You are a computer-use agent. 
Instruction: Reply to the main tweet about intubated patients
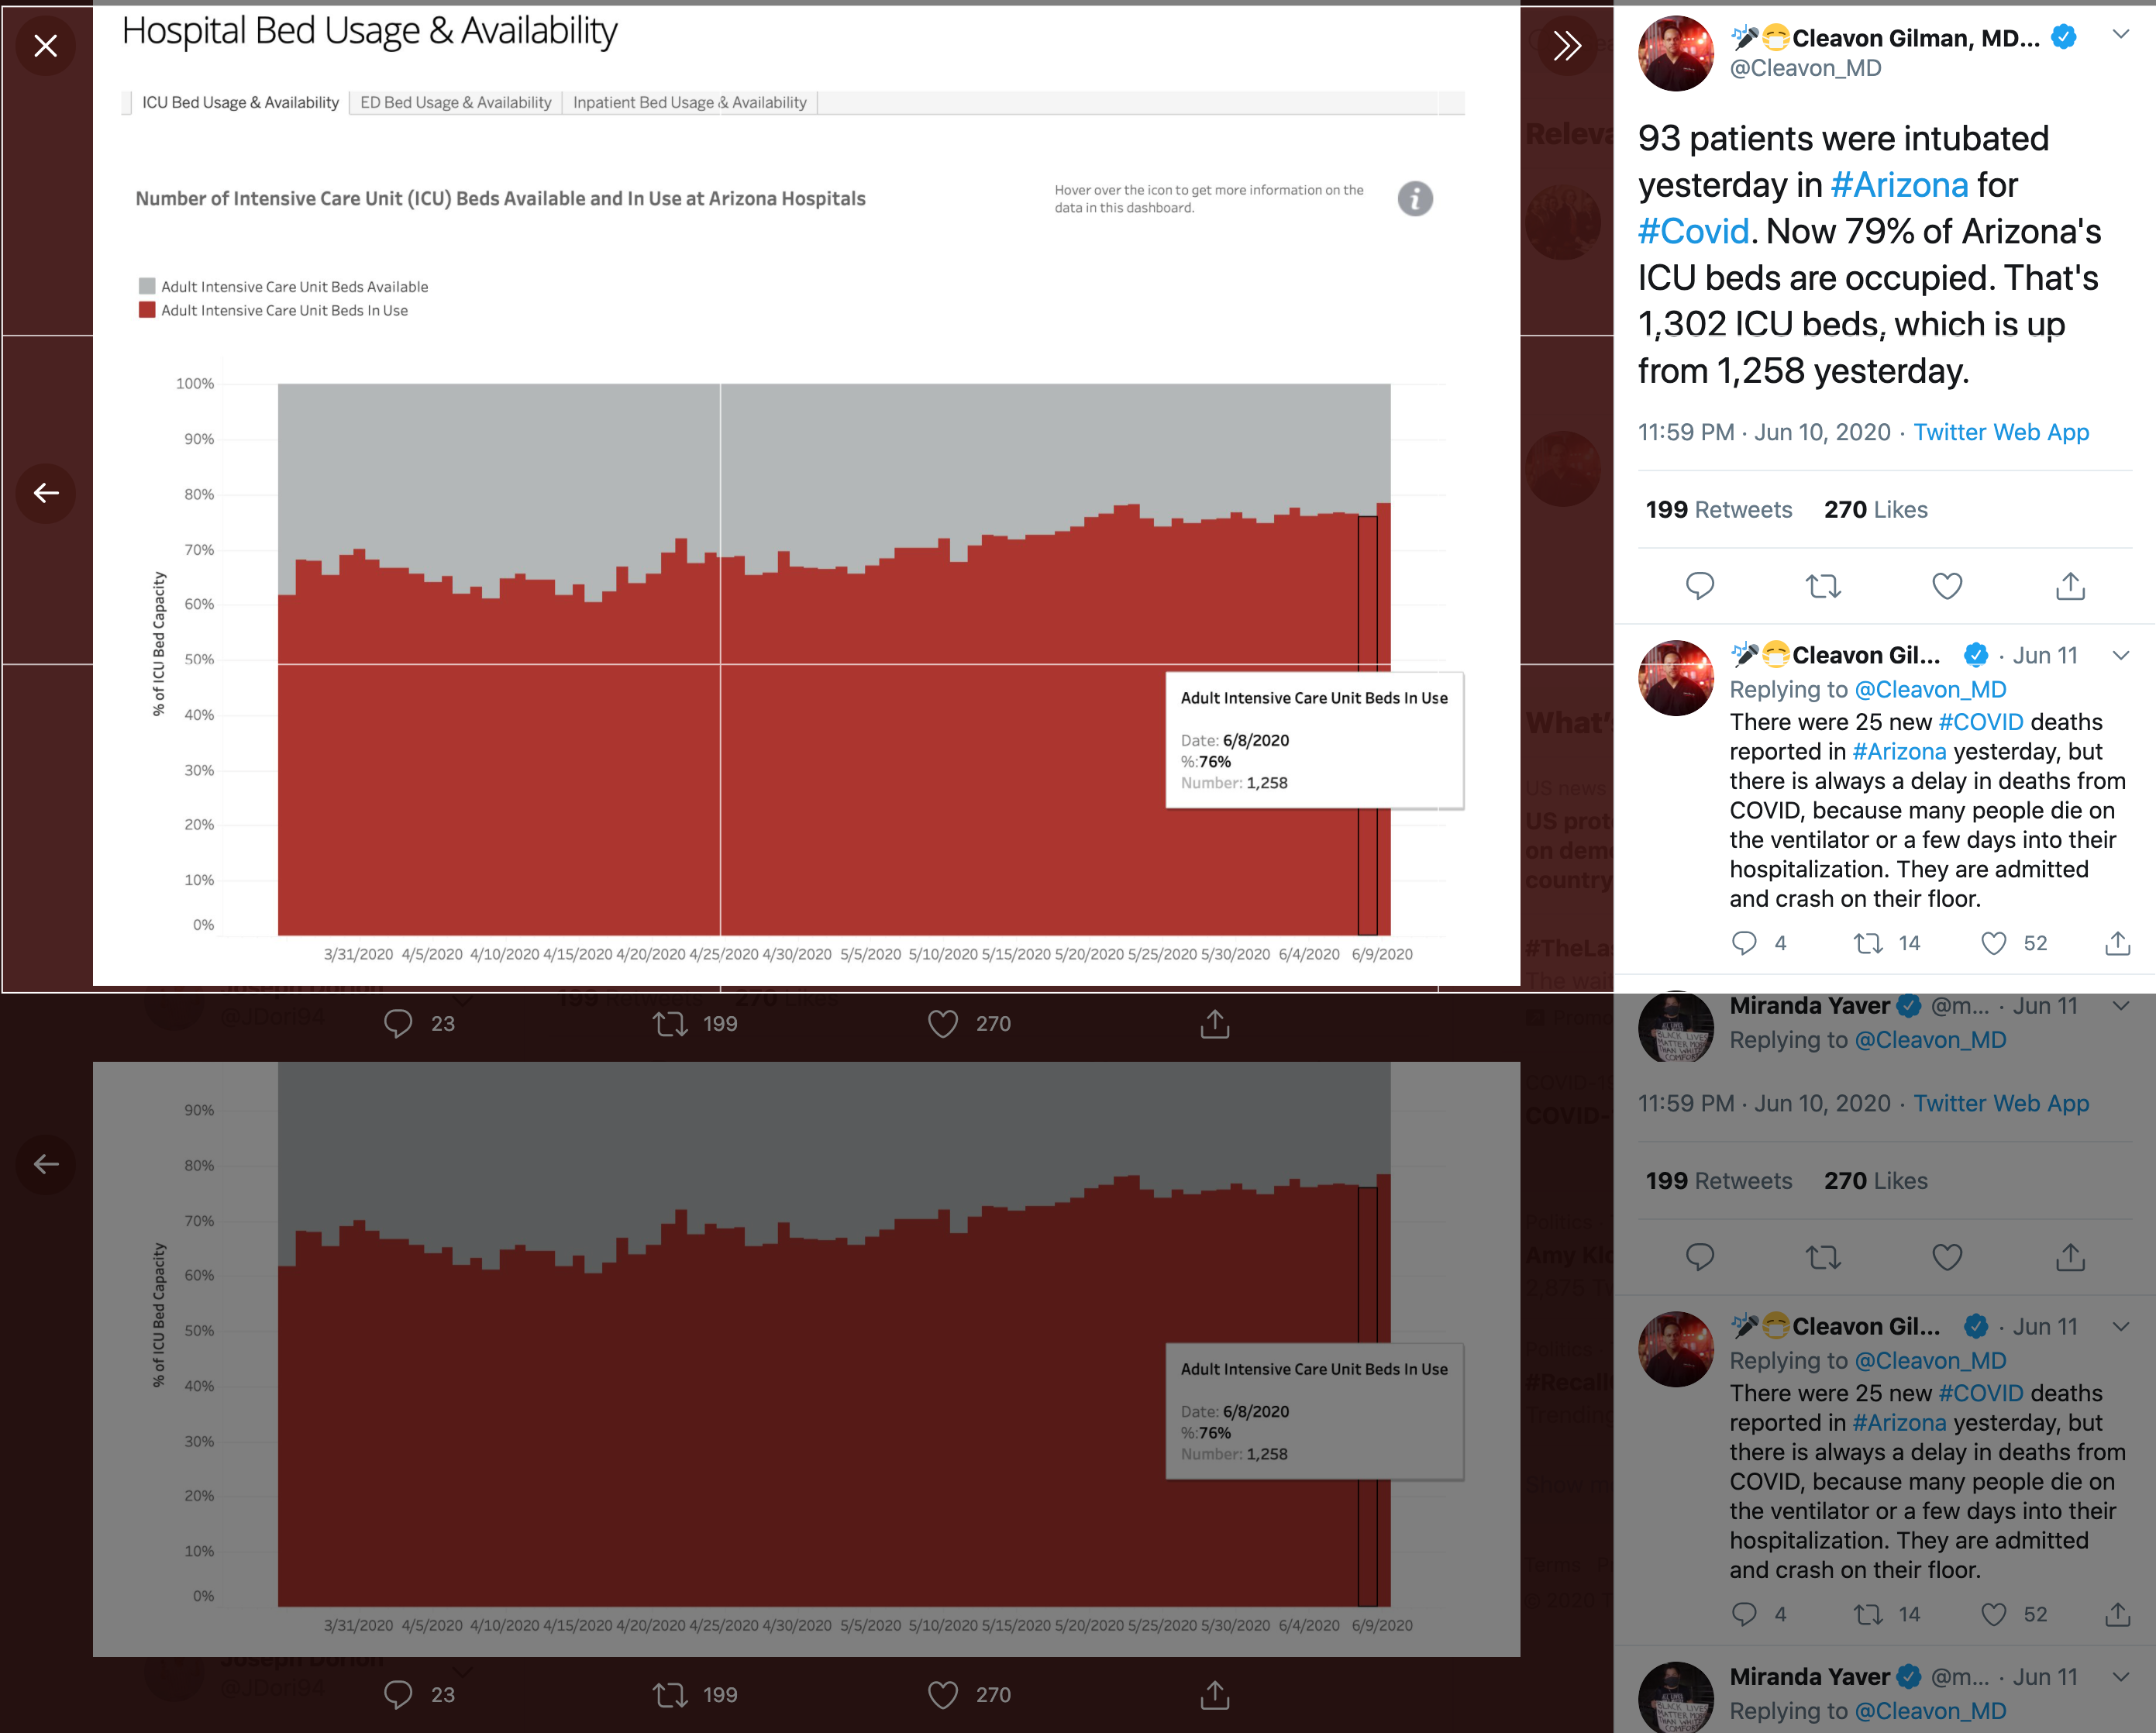tap(1700, 586)
